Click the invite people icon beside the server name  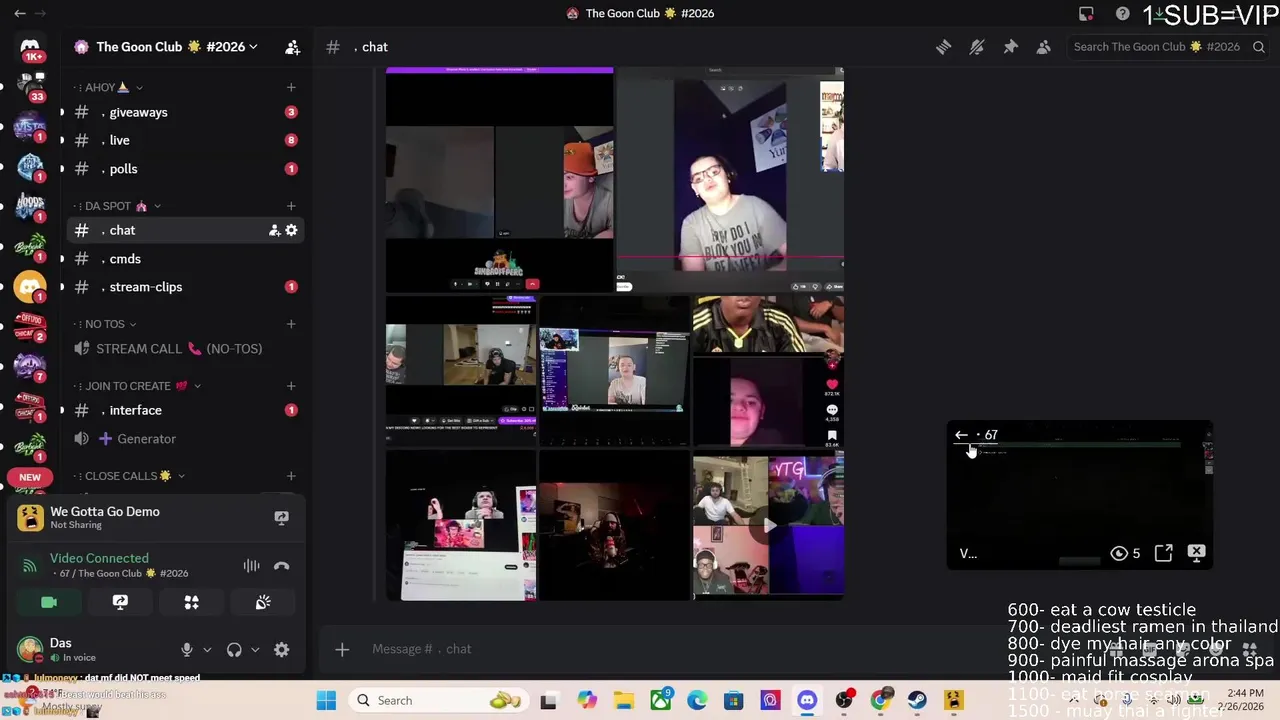(x=292, y=47)
